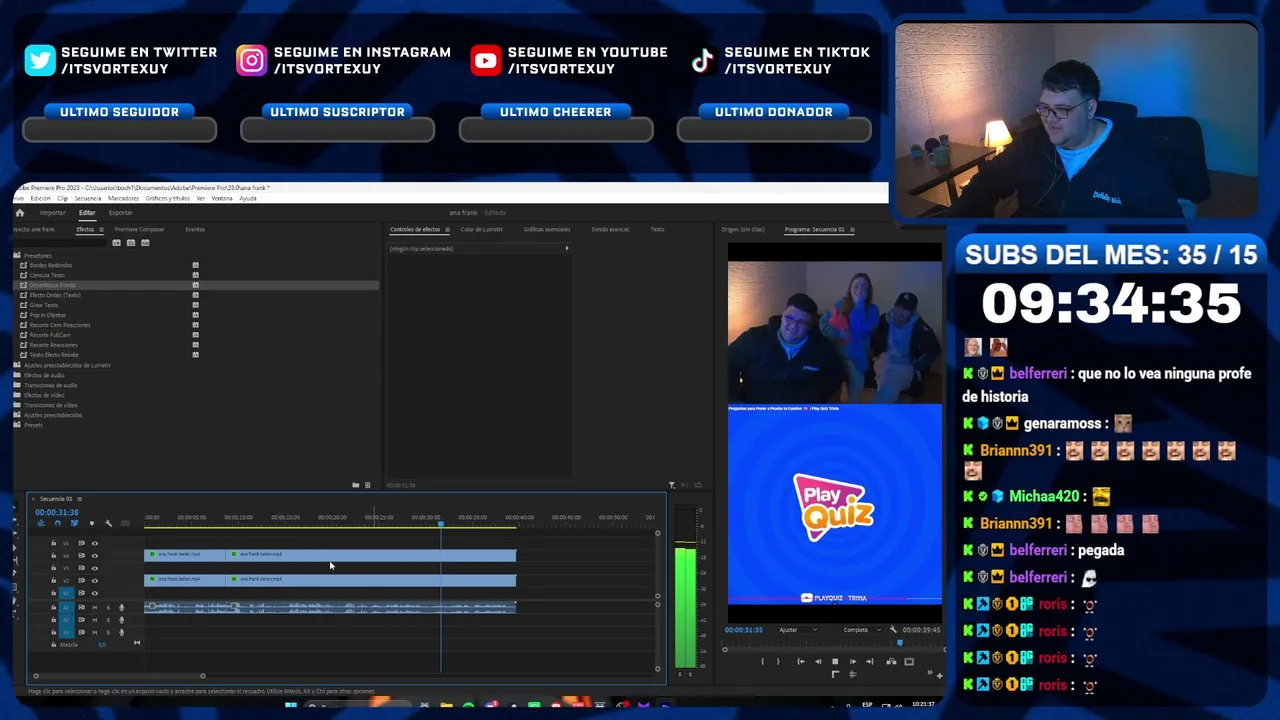The height and width of the screenshot is (720, 1280).
Task: Stop playback in the Program monitor
Action: coord(835,661)
